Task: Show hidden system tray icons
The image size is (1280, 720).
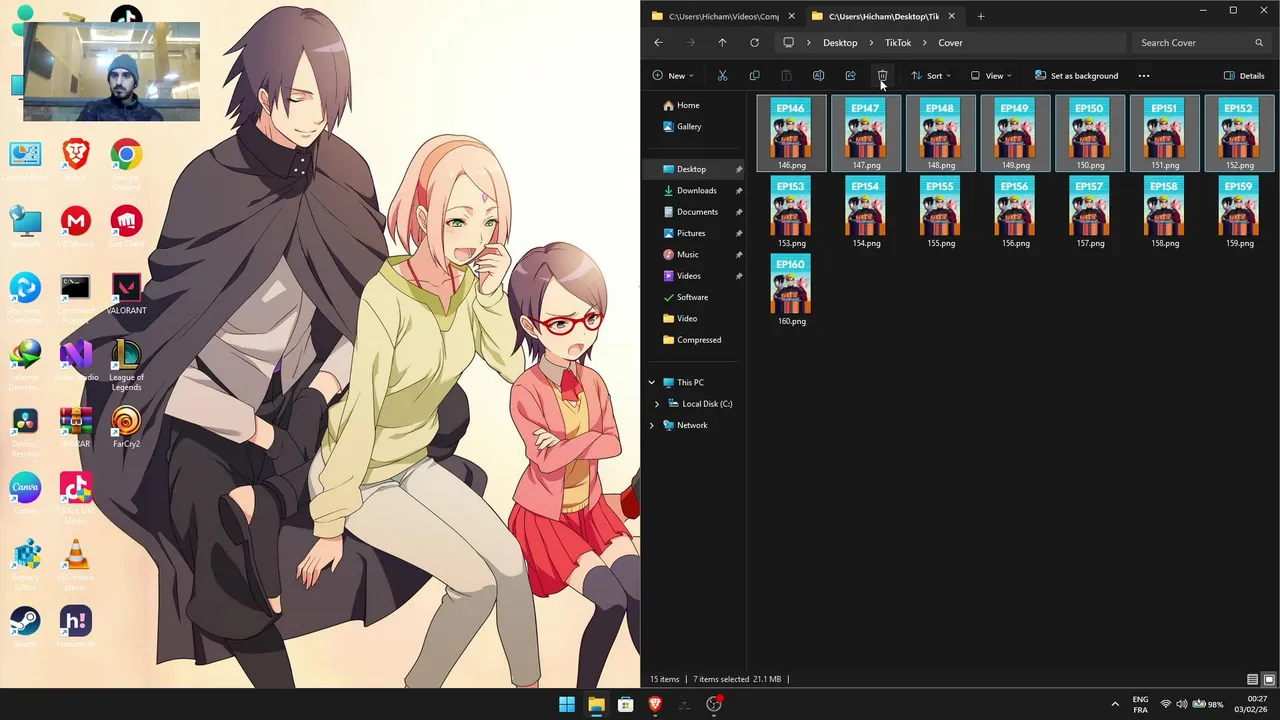Action: [1115, 704]
